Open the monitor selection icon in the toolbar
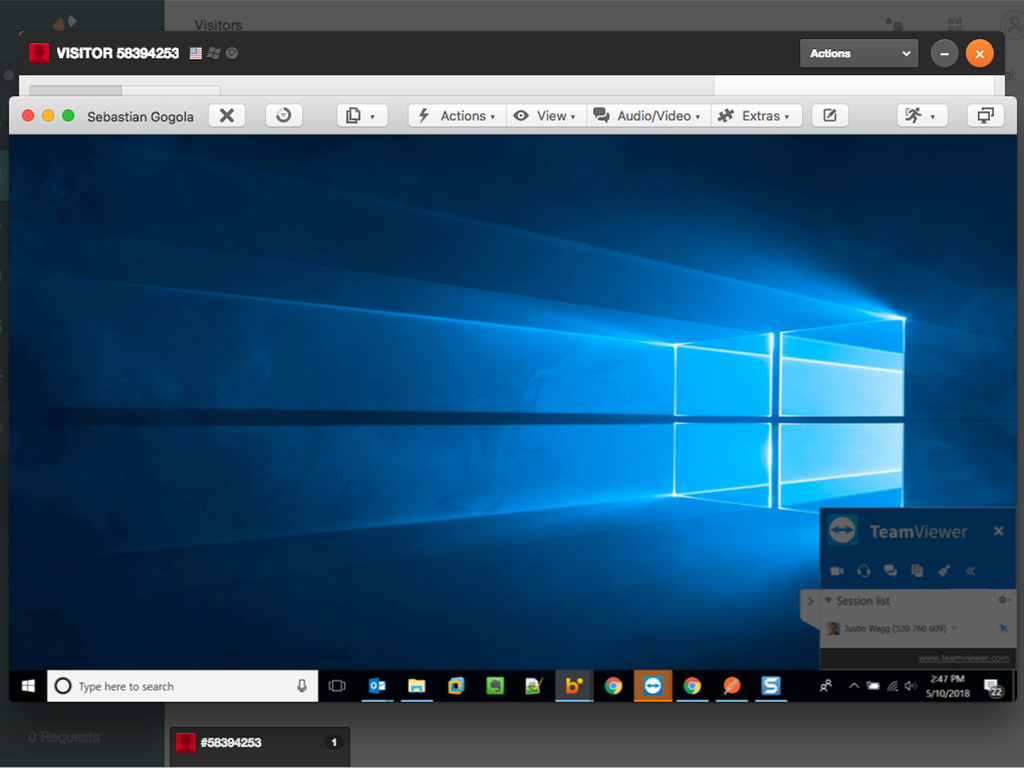This screenshot has height=768, width=1024. pyautogui.click(x=985, y=115)
